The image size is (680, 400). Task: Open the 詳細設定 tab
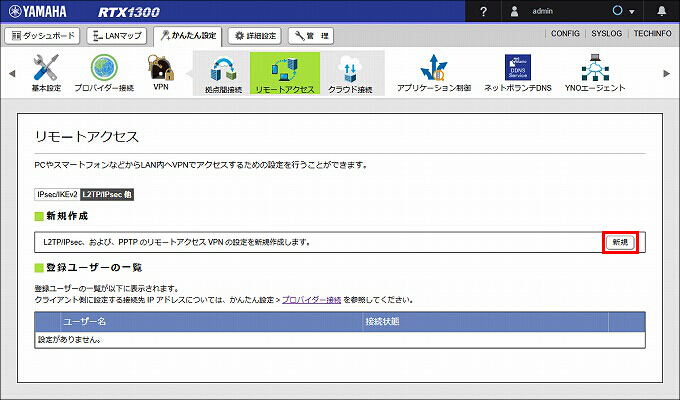click(255, 36)
